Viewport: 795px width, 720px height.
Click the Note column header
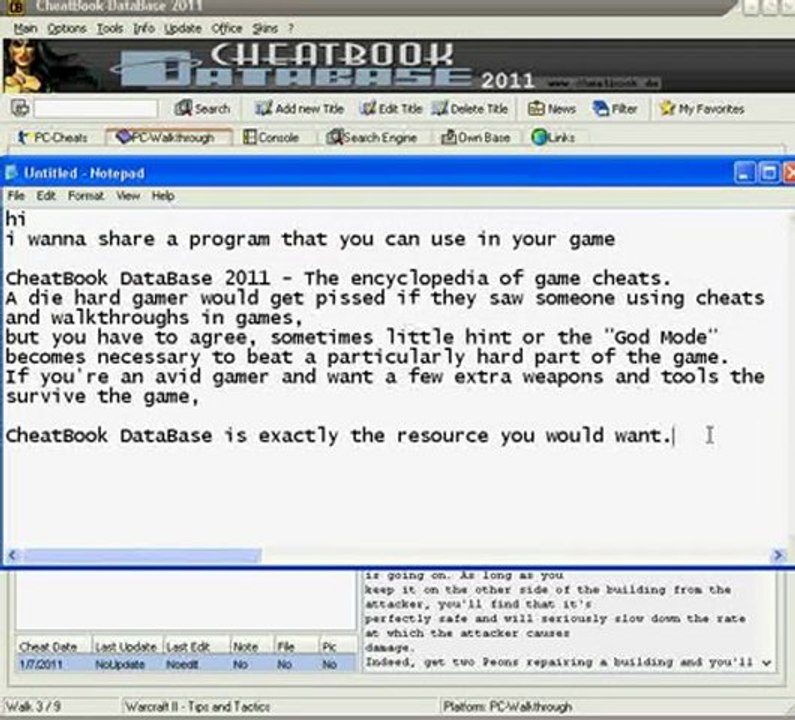[x=251, y=646]
